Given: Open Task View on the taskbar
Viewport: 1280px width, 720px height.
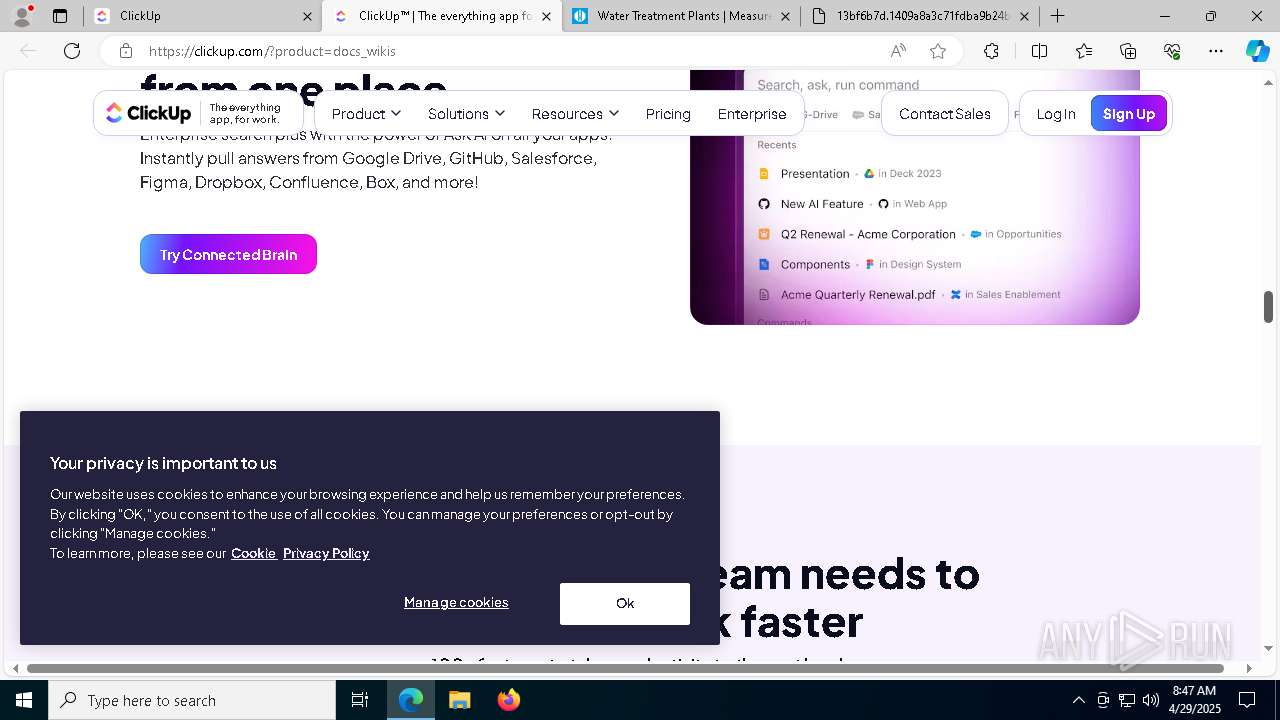Looking at the screenshot, I should click(360, 700).
